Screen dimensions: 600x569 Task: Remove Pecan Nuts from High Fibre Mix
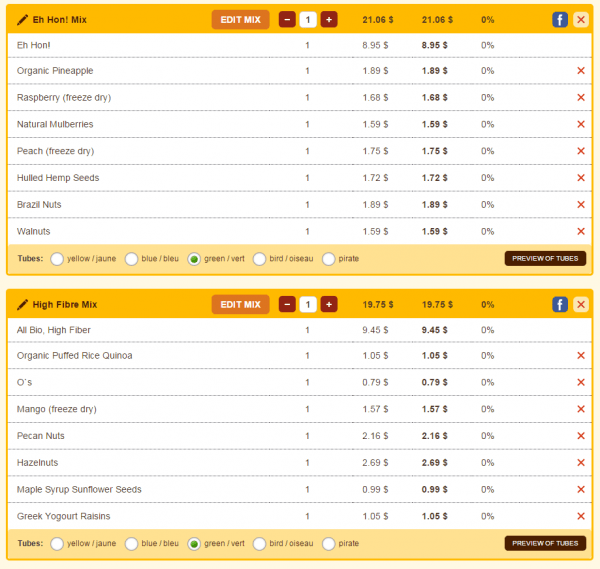tap(581, 436)
